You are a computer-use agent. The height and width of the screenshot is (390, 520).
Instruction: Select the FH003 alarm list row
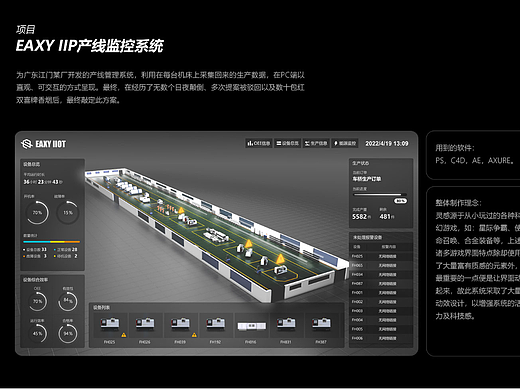(381, 311)
